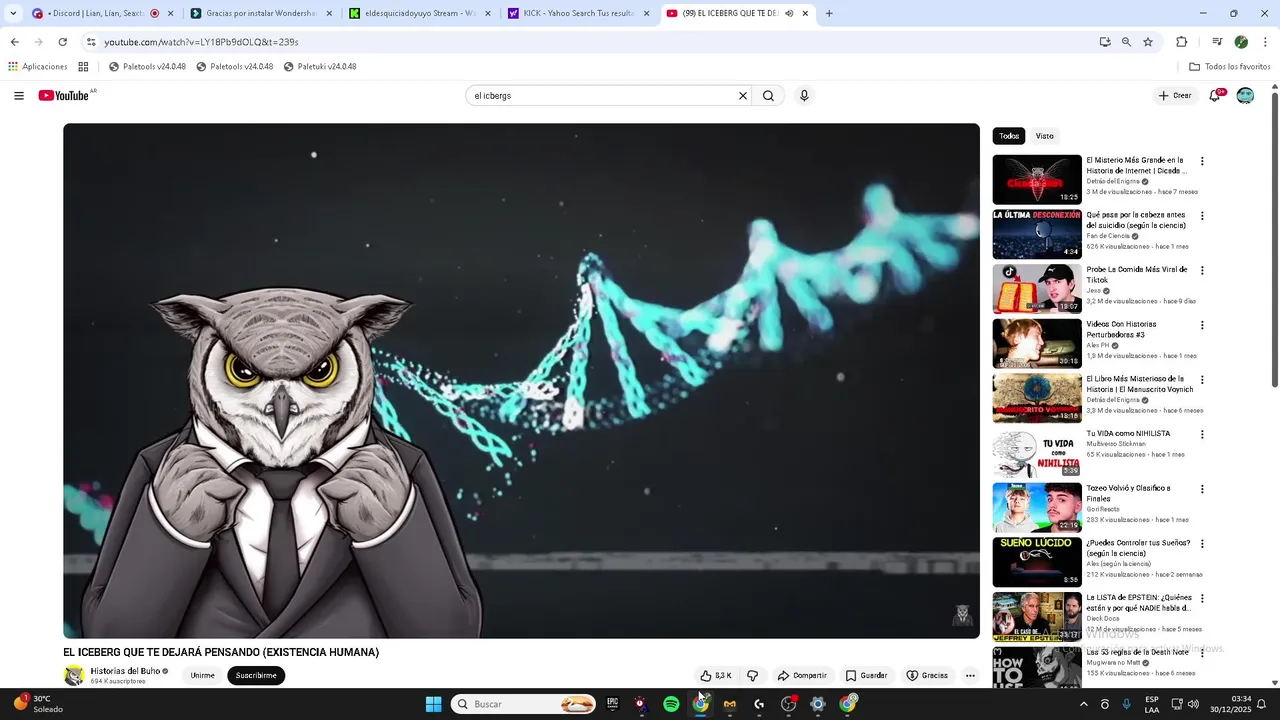
Task: Open YouTube notifications bell
Action: 1215,96
